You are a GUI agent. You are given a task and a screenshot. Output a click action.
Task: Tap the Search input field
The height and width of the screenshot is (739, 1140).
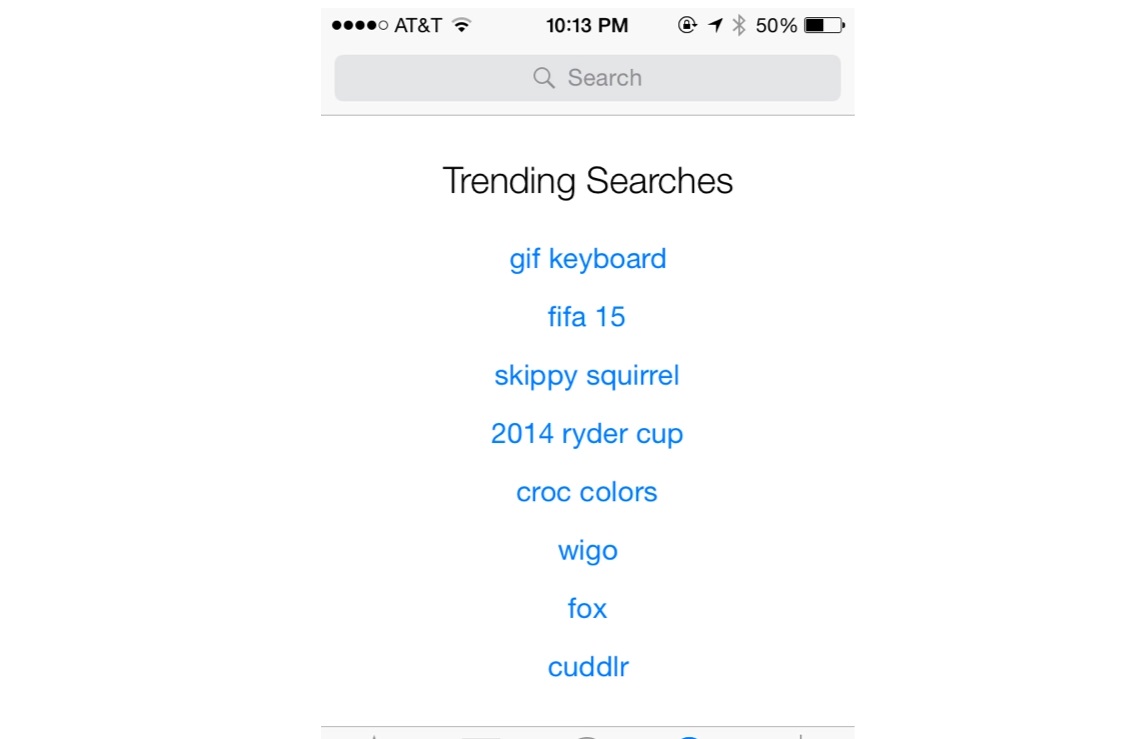pos(587,78)
